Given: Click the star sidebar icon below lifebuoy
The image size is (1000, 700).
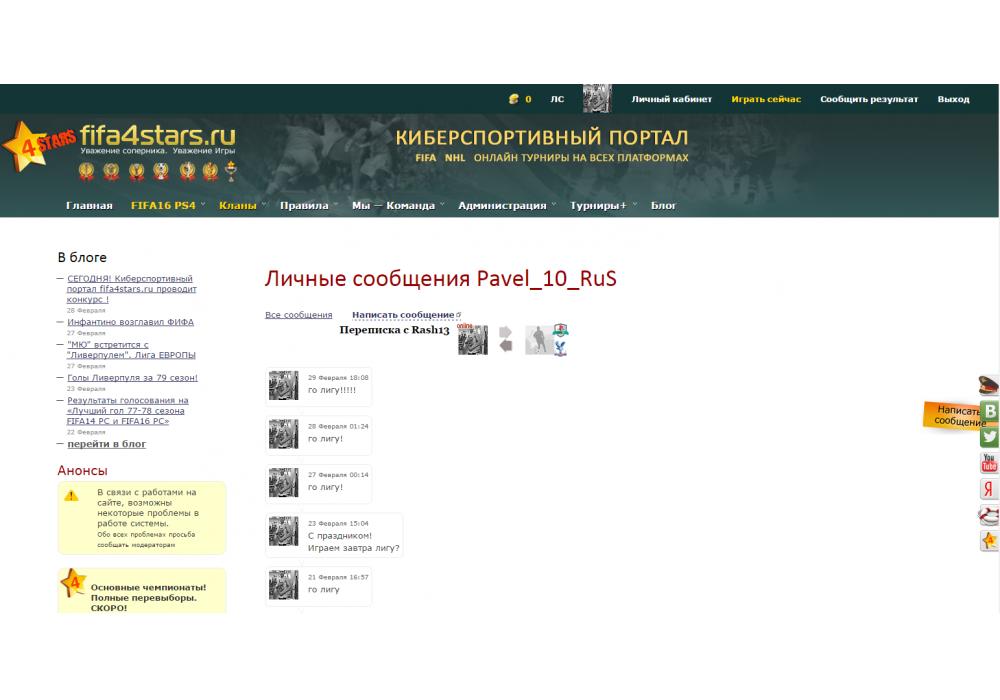Looking at the screenshot, I should tap(989, 541).
